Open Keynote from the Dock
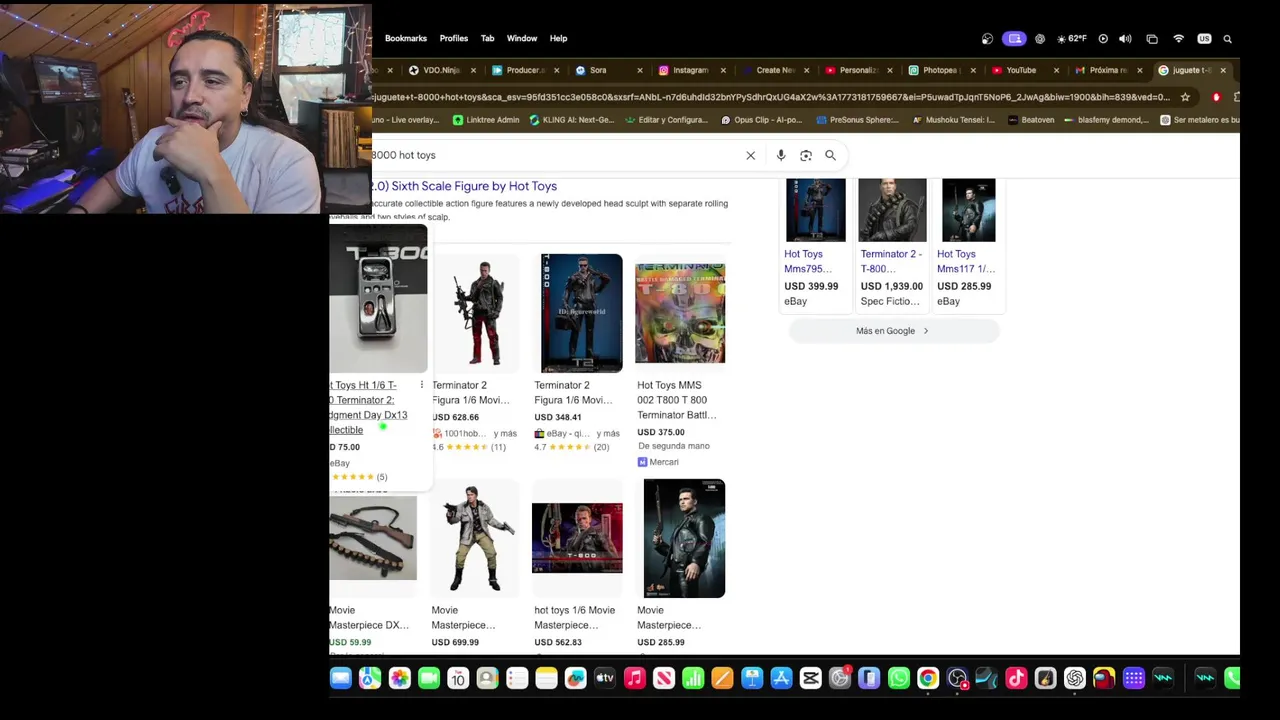Screen dimensions: 1280x720 752,679
